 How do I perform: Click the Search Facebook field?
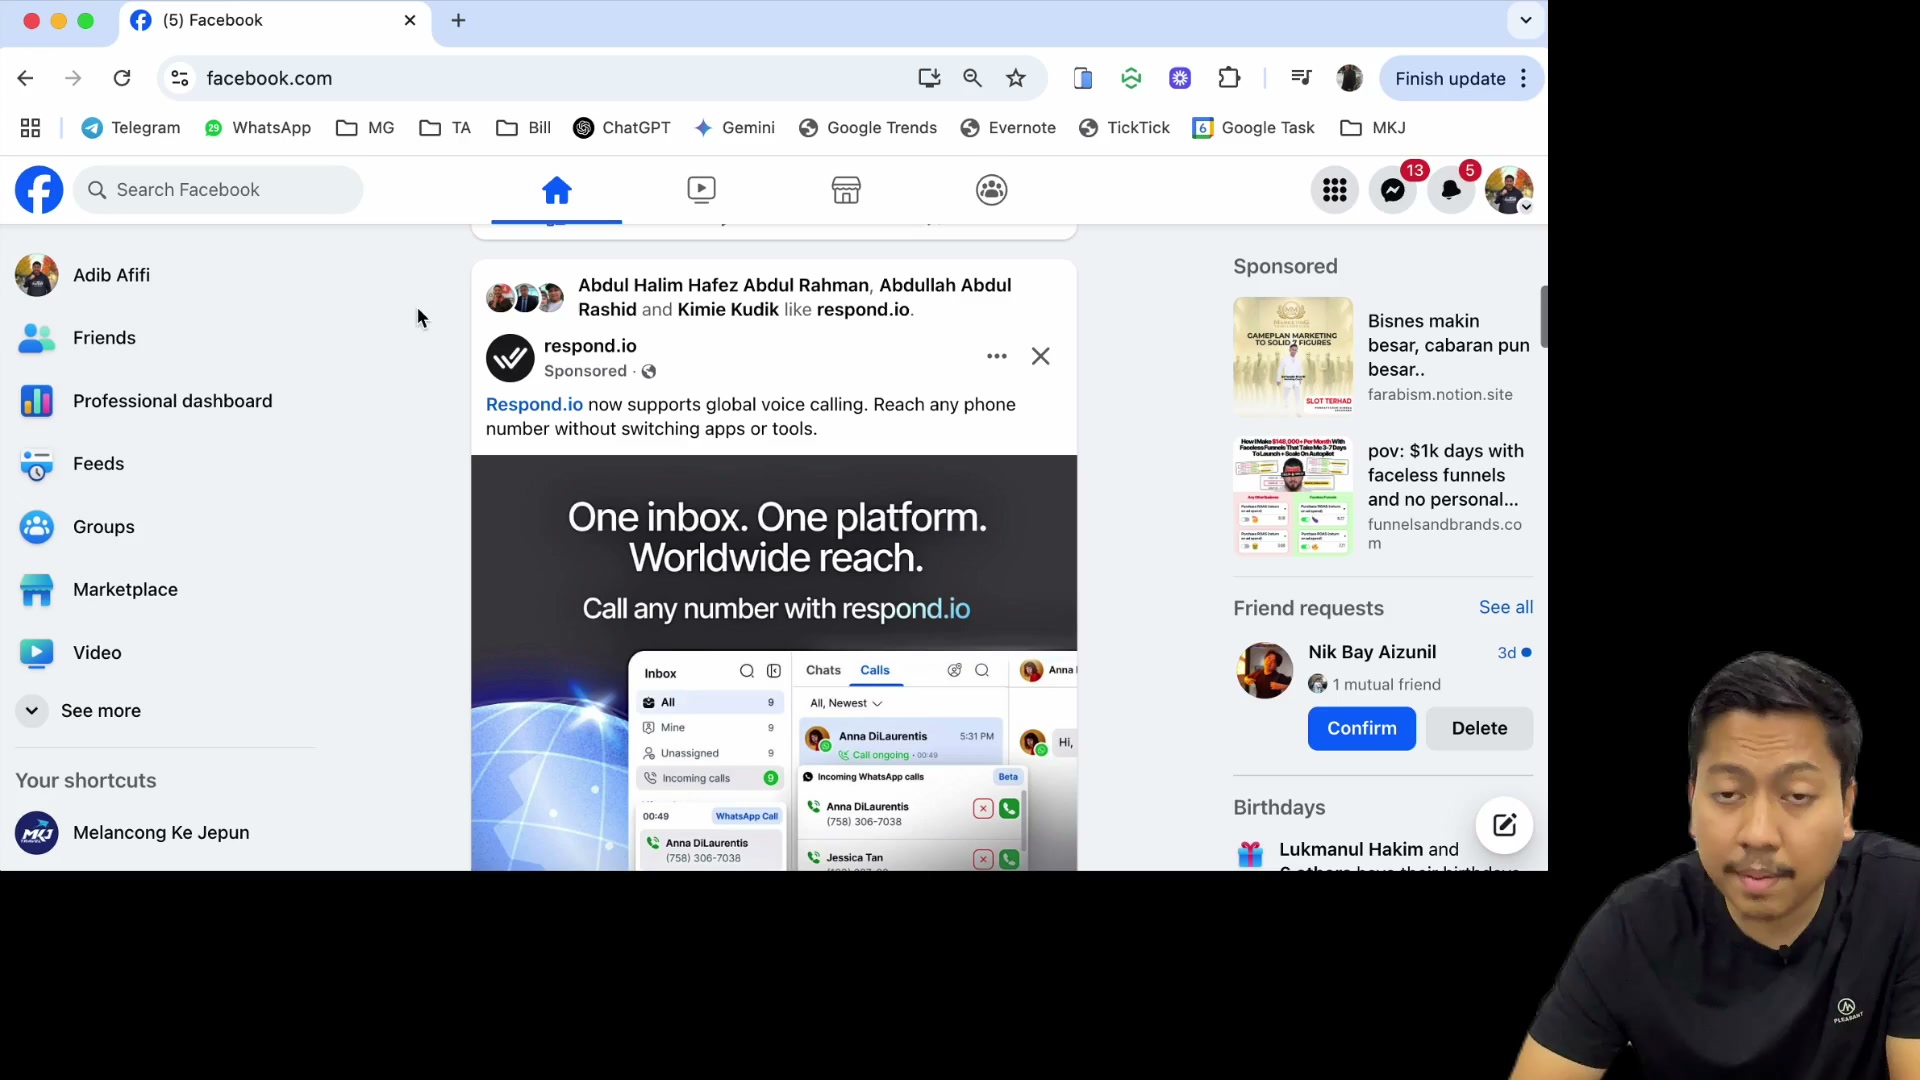coord(218,190)
